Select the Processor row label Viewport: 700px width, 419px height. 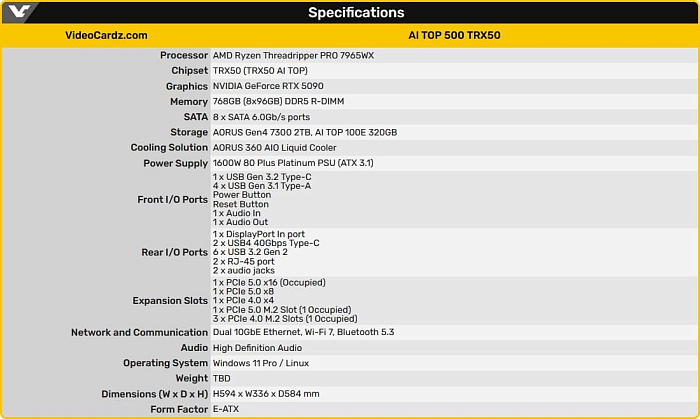click(x=184, y=55)
